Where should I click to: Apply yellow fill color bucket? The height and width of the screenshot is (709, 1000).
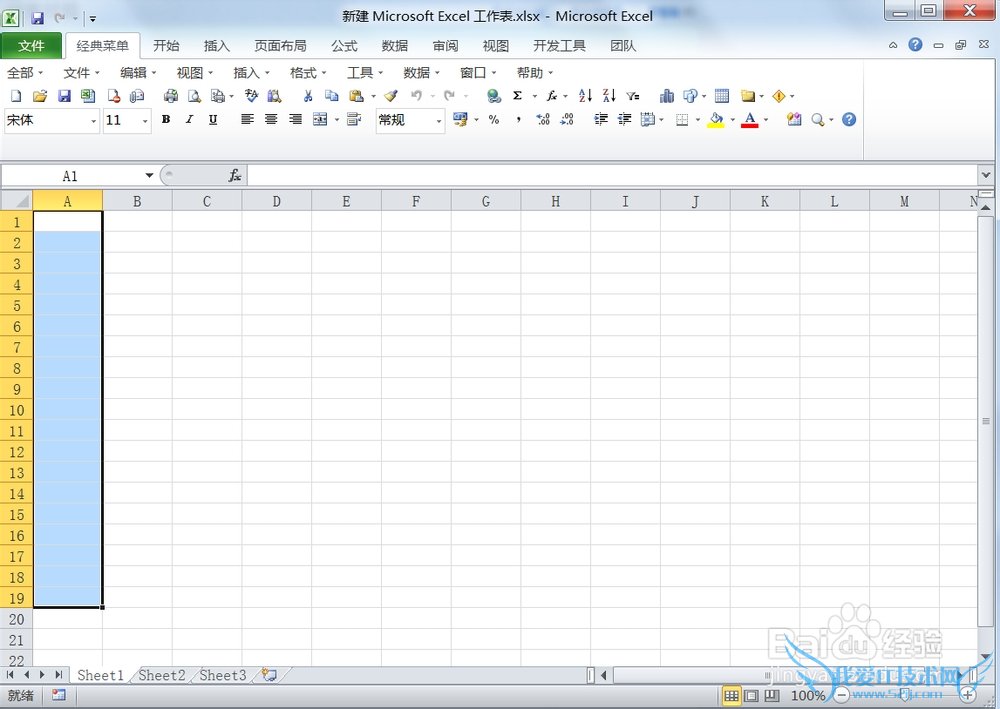[716, 119]
